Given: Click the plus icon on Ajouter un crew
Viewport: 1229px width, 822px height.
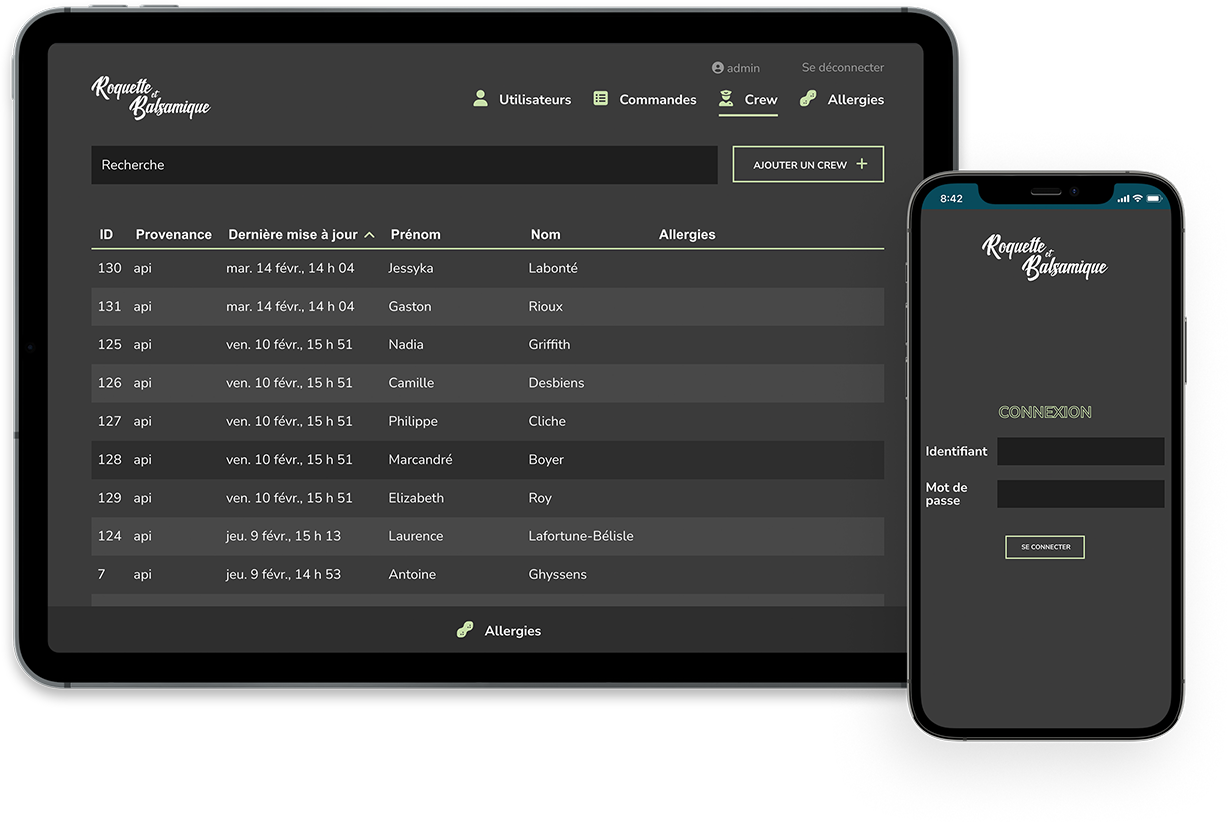Looking at the screenshot, I should coord(862,164).
